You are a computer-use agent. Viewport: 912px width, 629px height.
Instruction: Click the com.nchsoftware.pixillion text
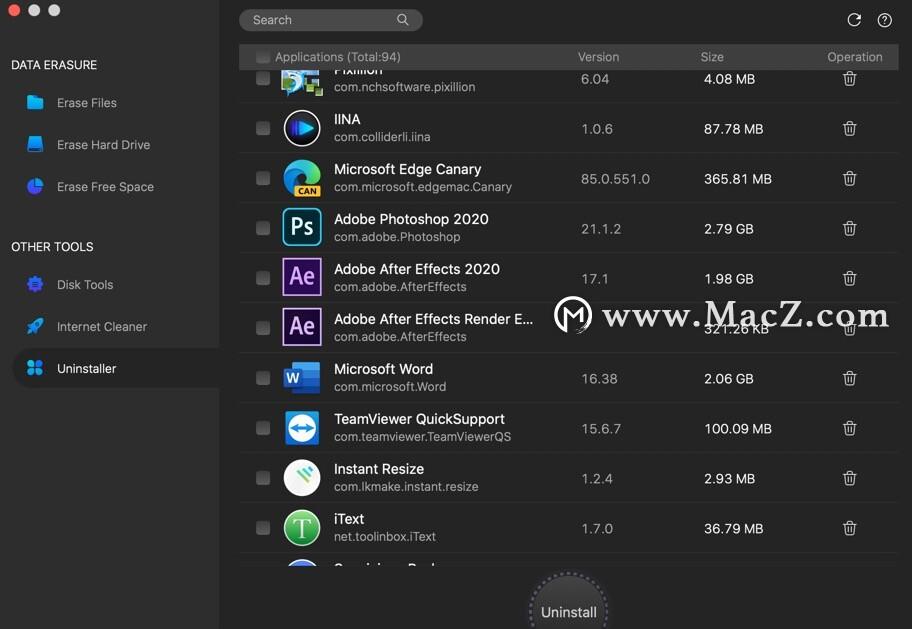[404, 87]
